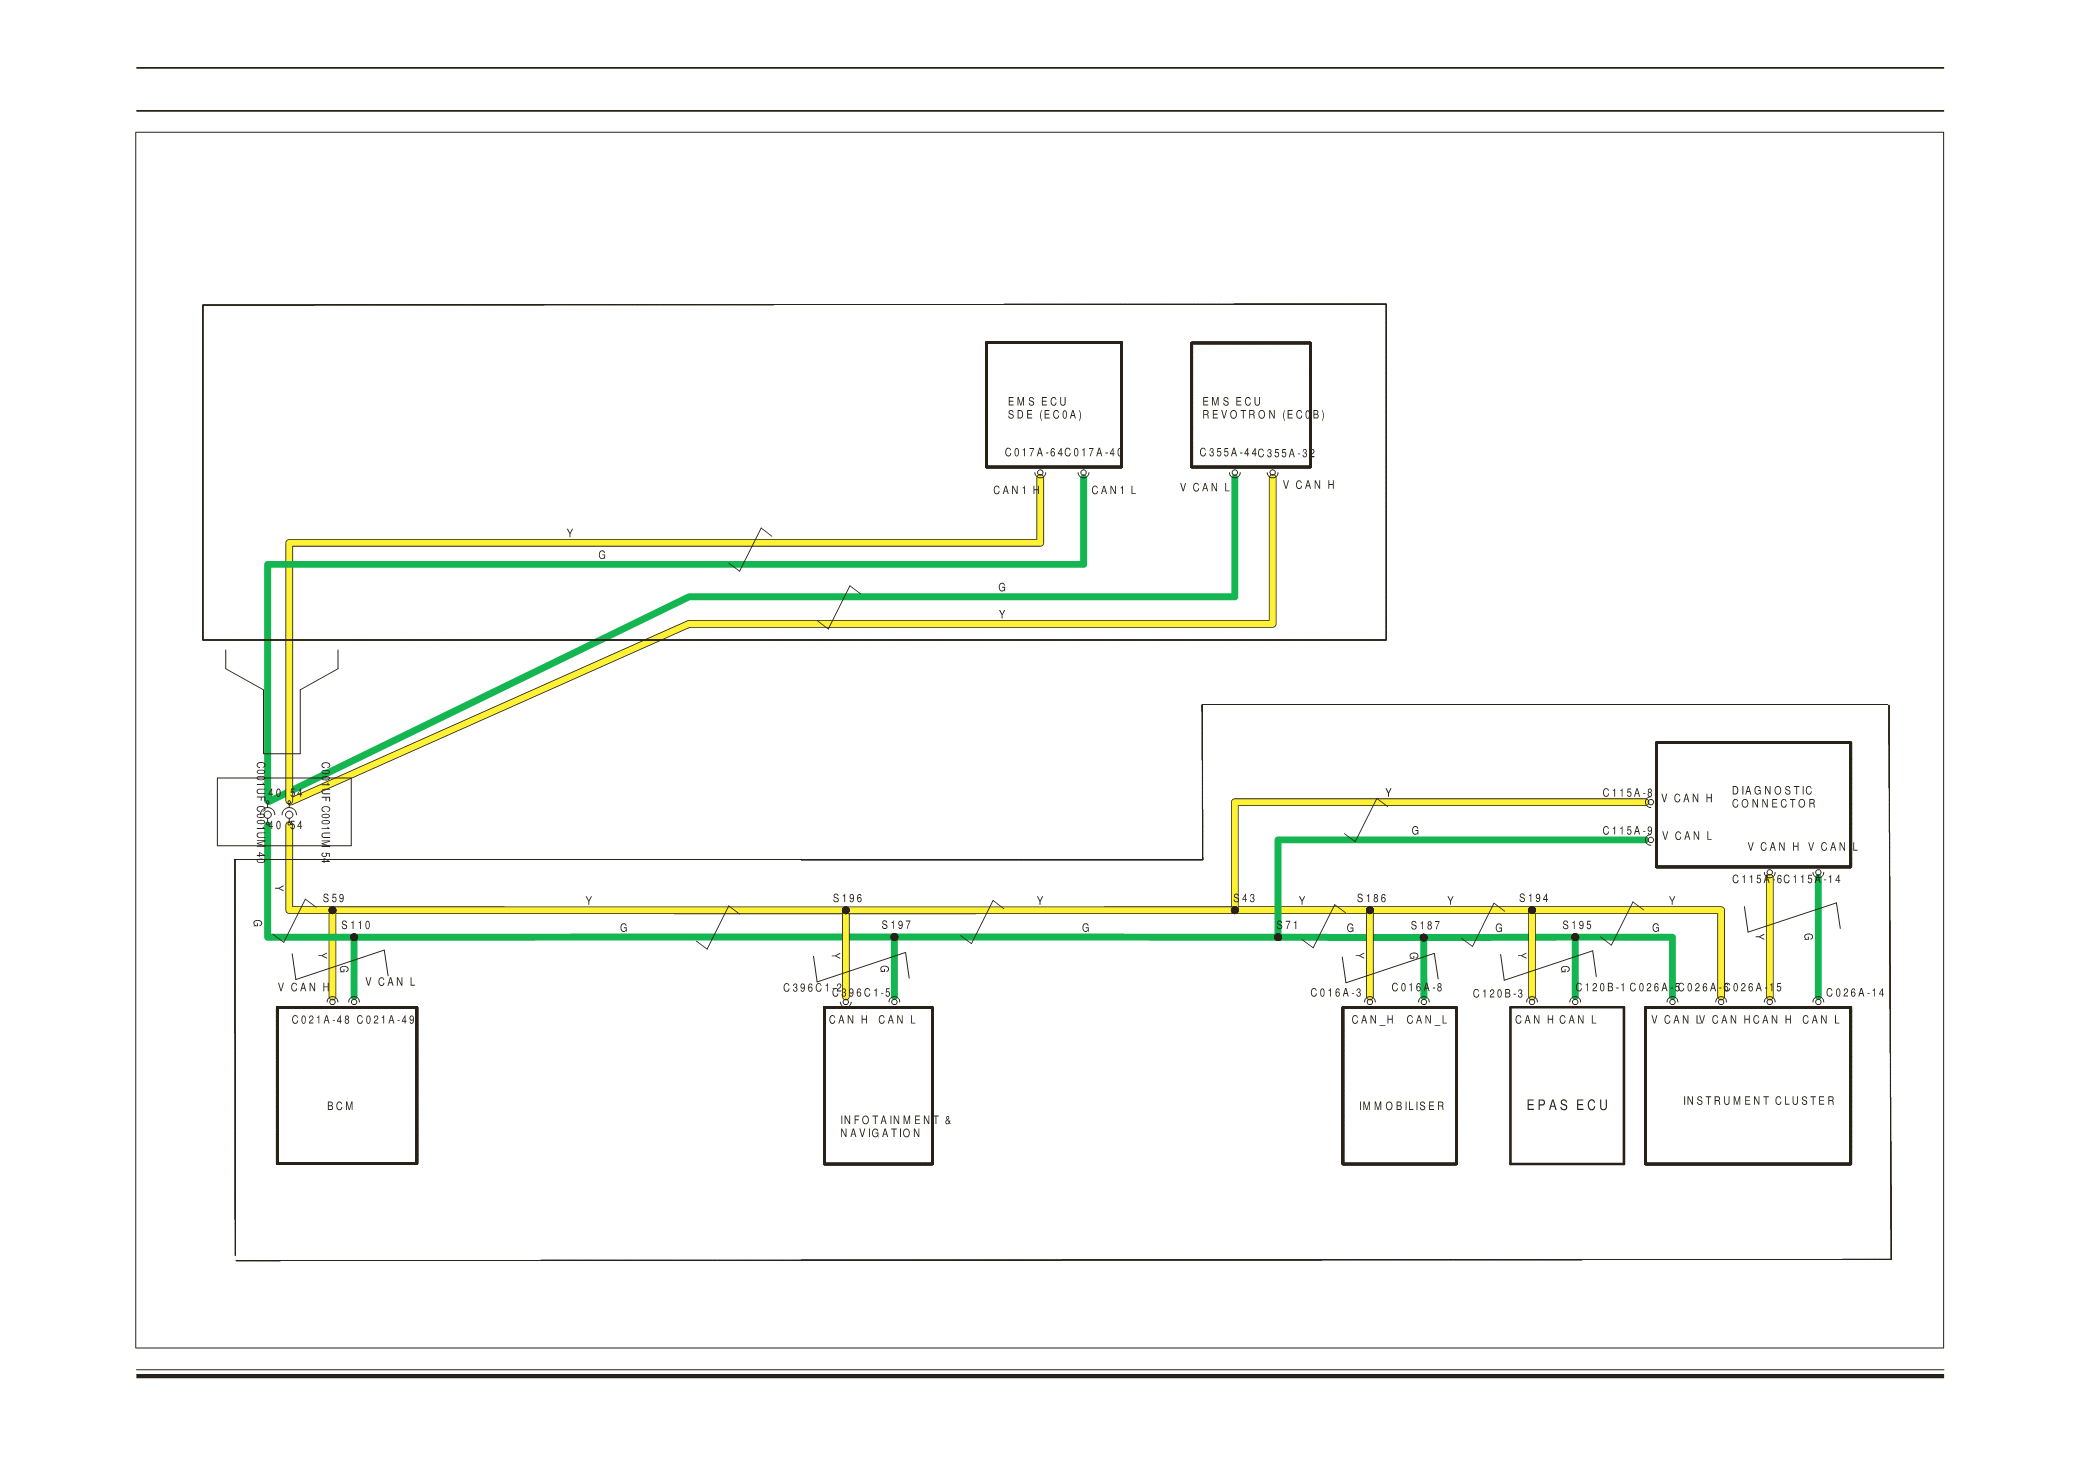Select the Diagnostic Connector box
This screenshot has height=1471, width=2080.
click(1752, 804)
